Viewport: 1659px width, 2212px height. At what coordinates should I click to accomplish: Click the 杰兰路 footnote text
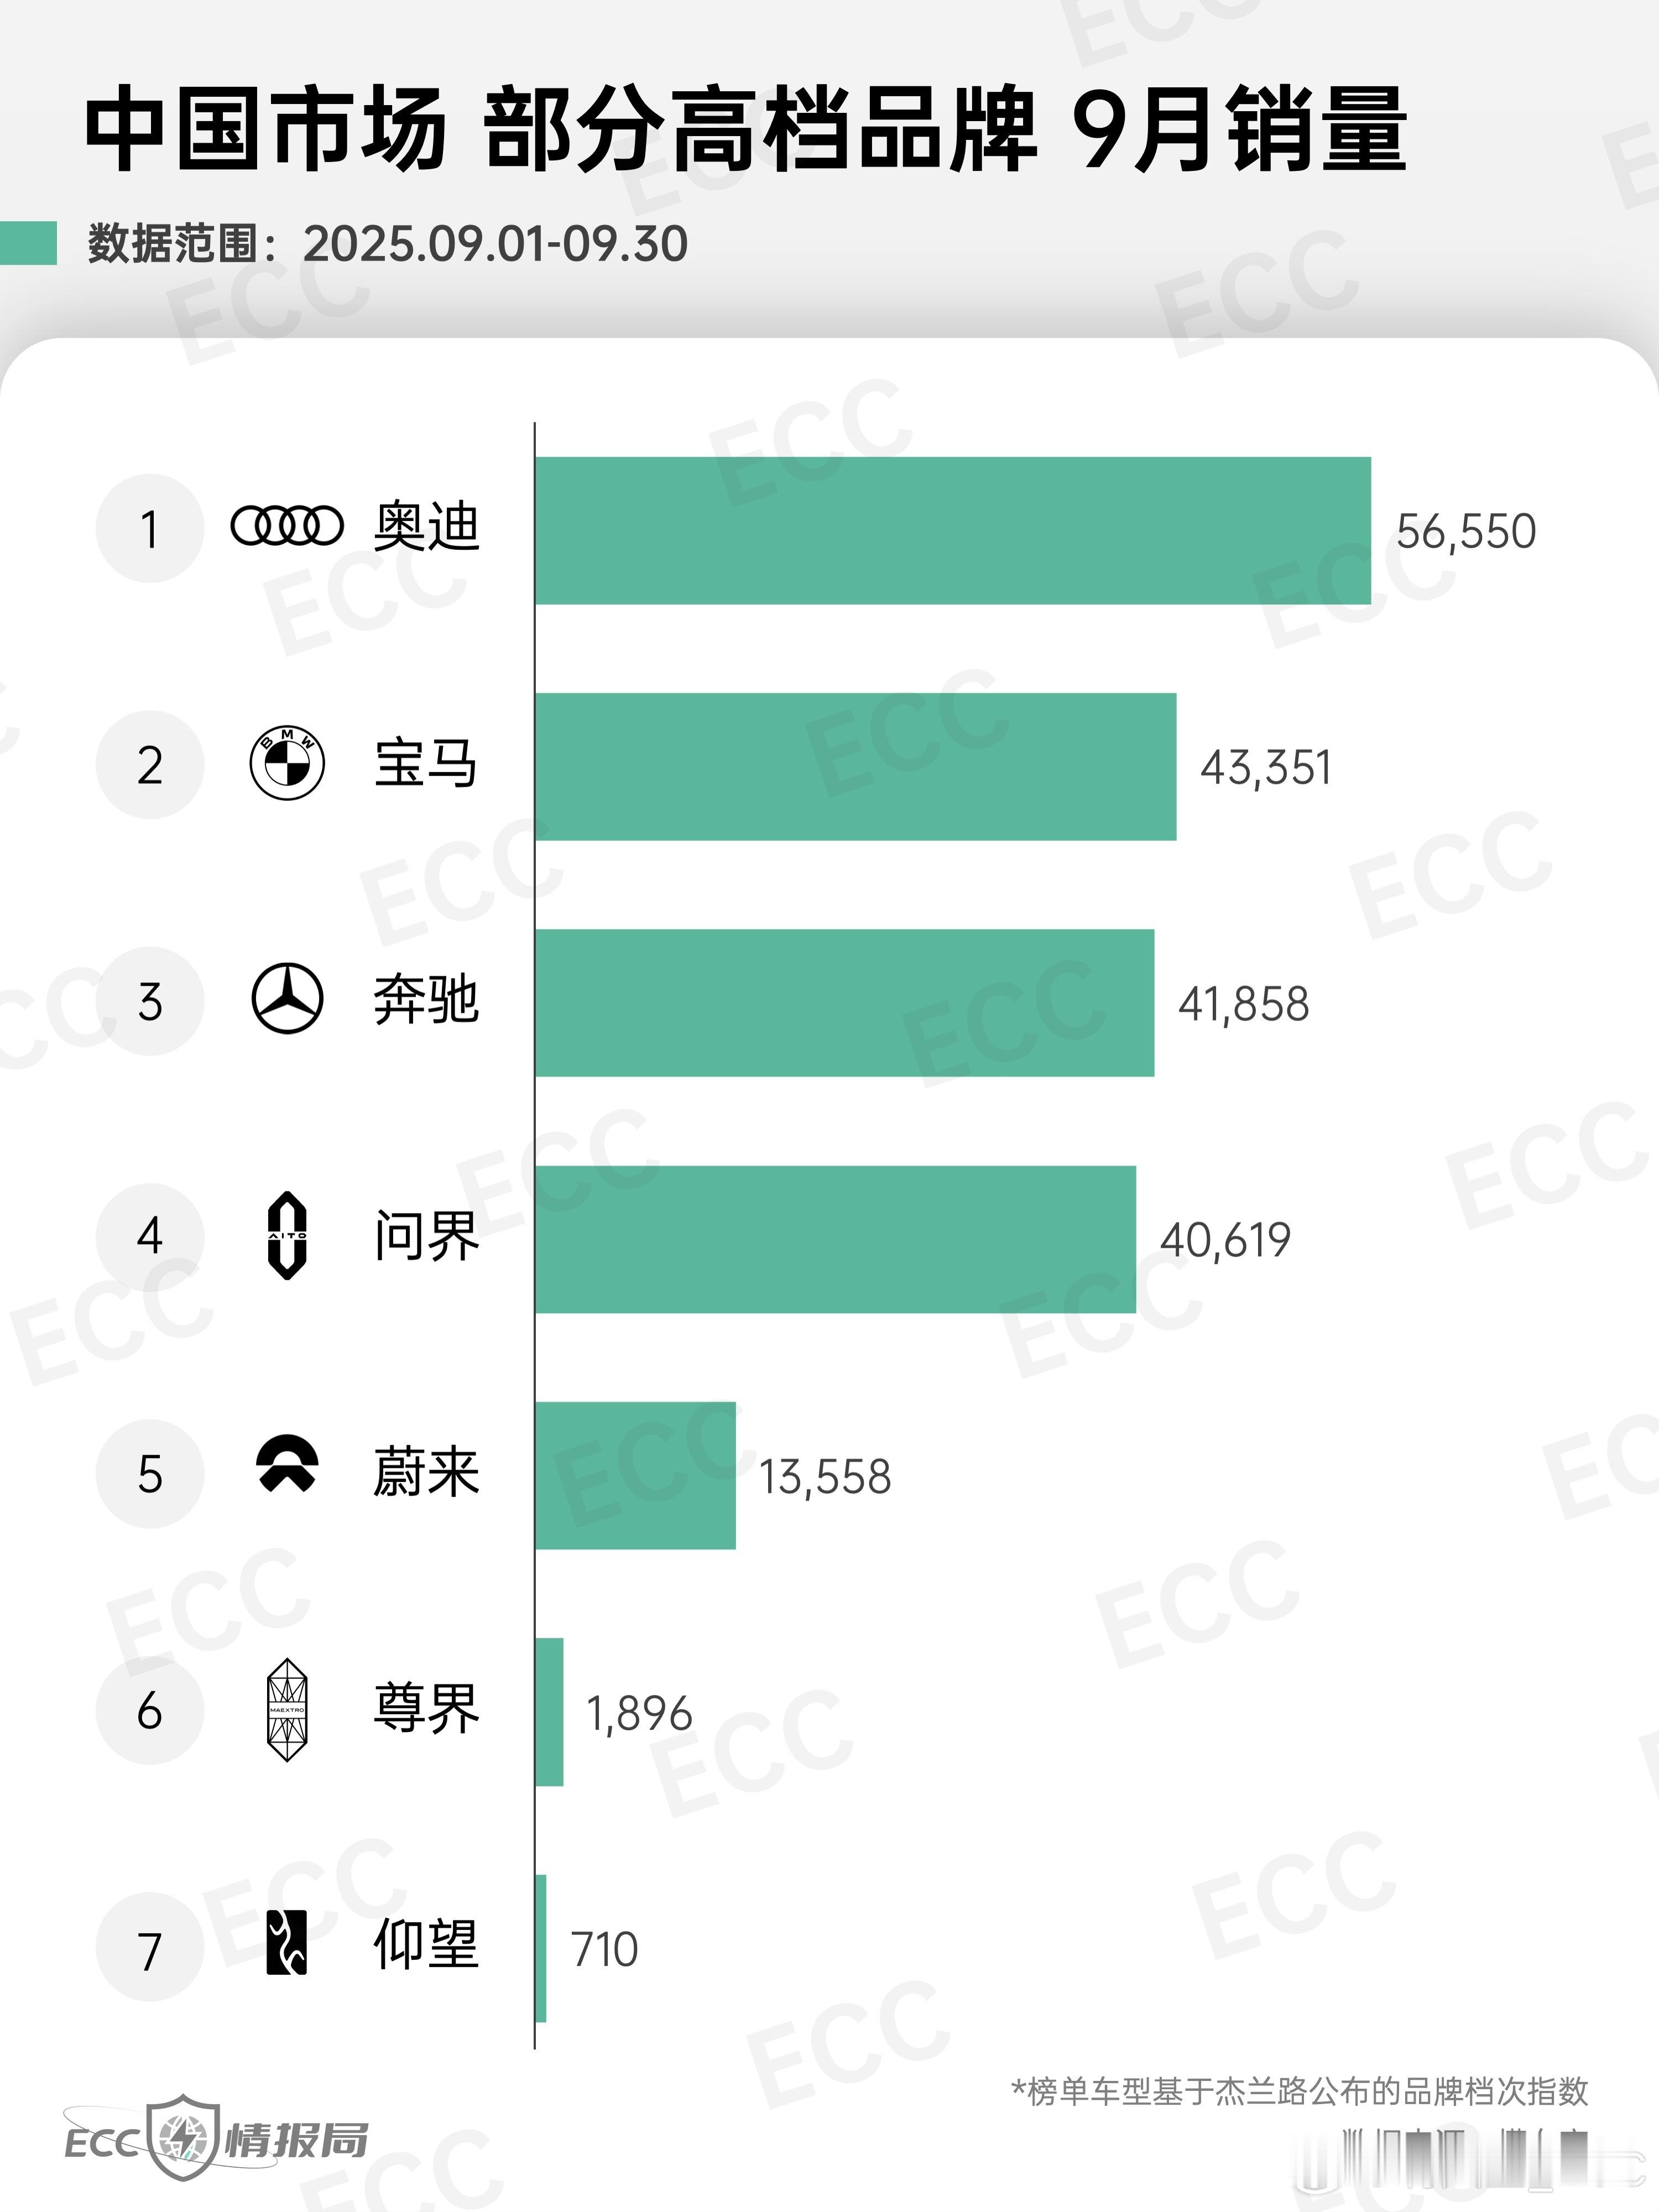[1300, 2091]
